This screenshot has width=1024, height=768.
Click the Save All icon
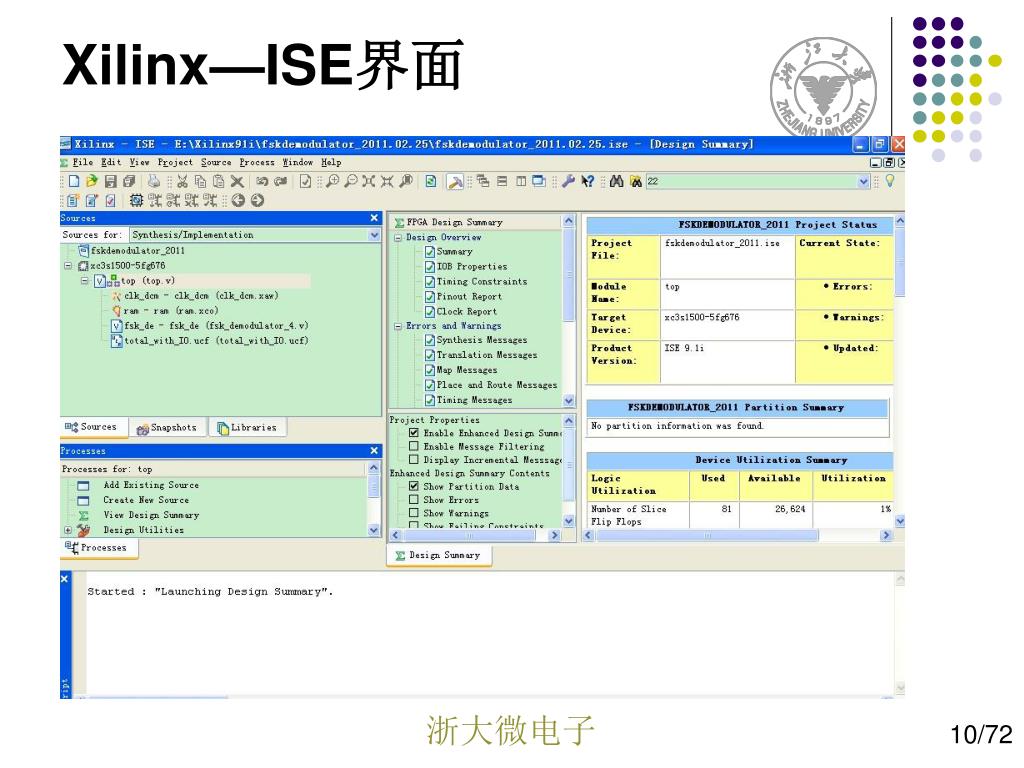point(129,181)
